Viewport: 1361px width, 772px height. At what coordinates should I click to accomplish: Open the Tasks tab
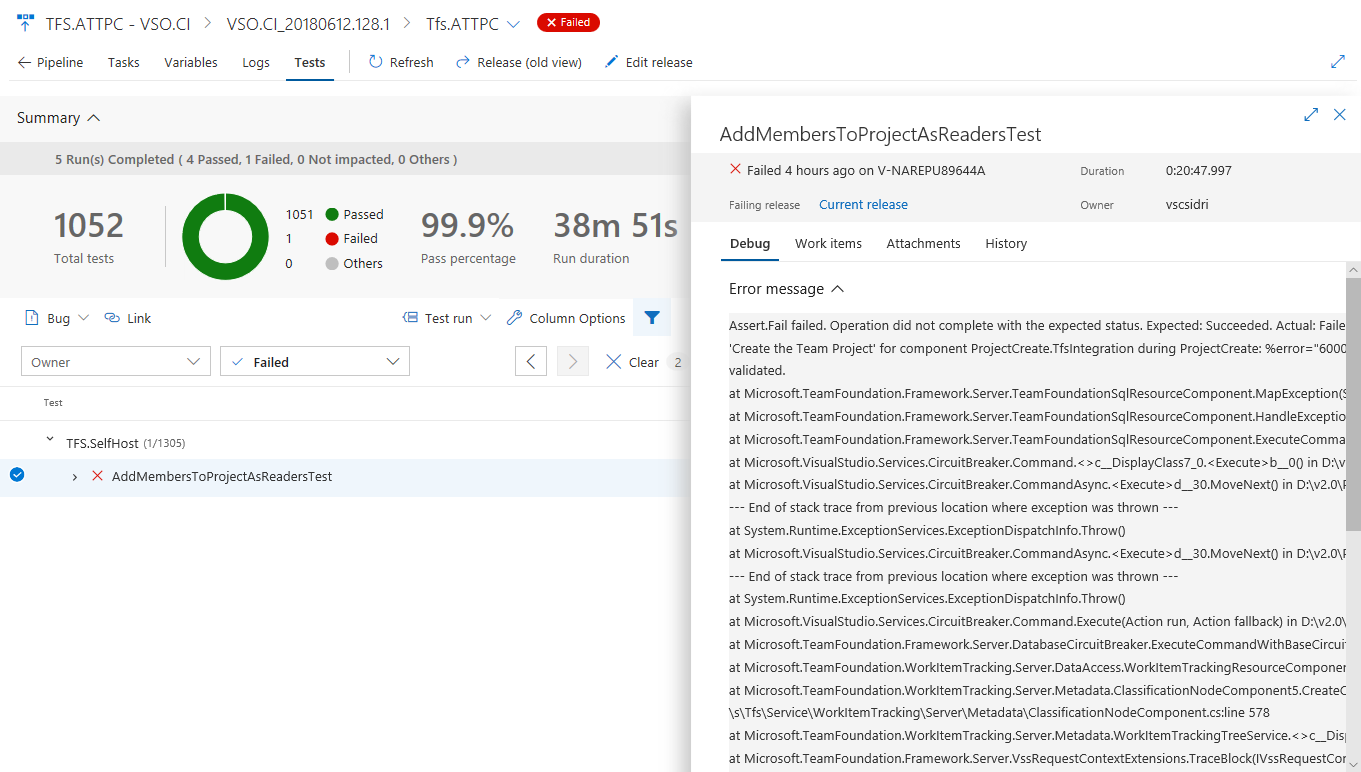tap(124, 62)
